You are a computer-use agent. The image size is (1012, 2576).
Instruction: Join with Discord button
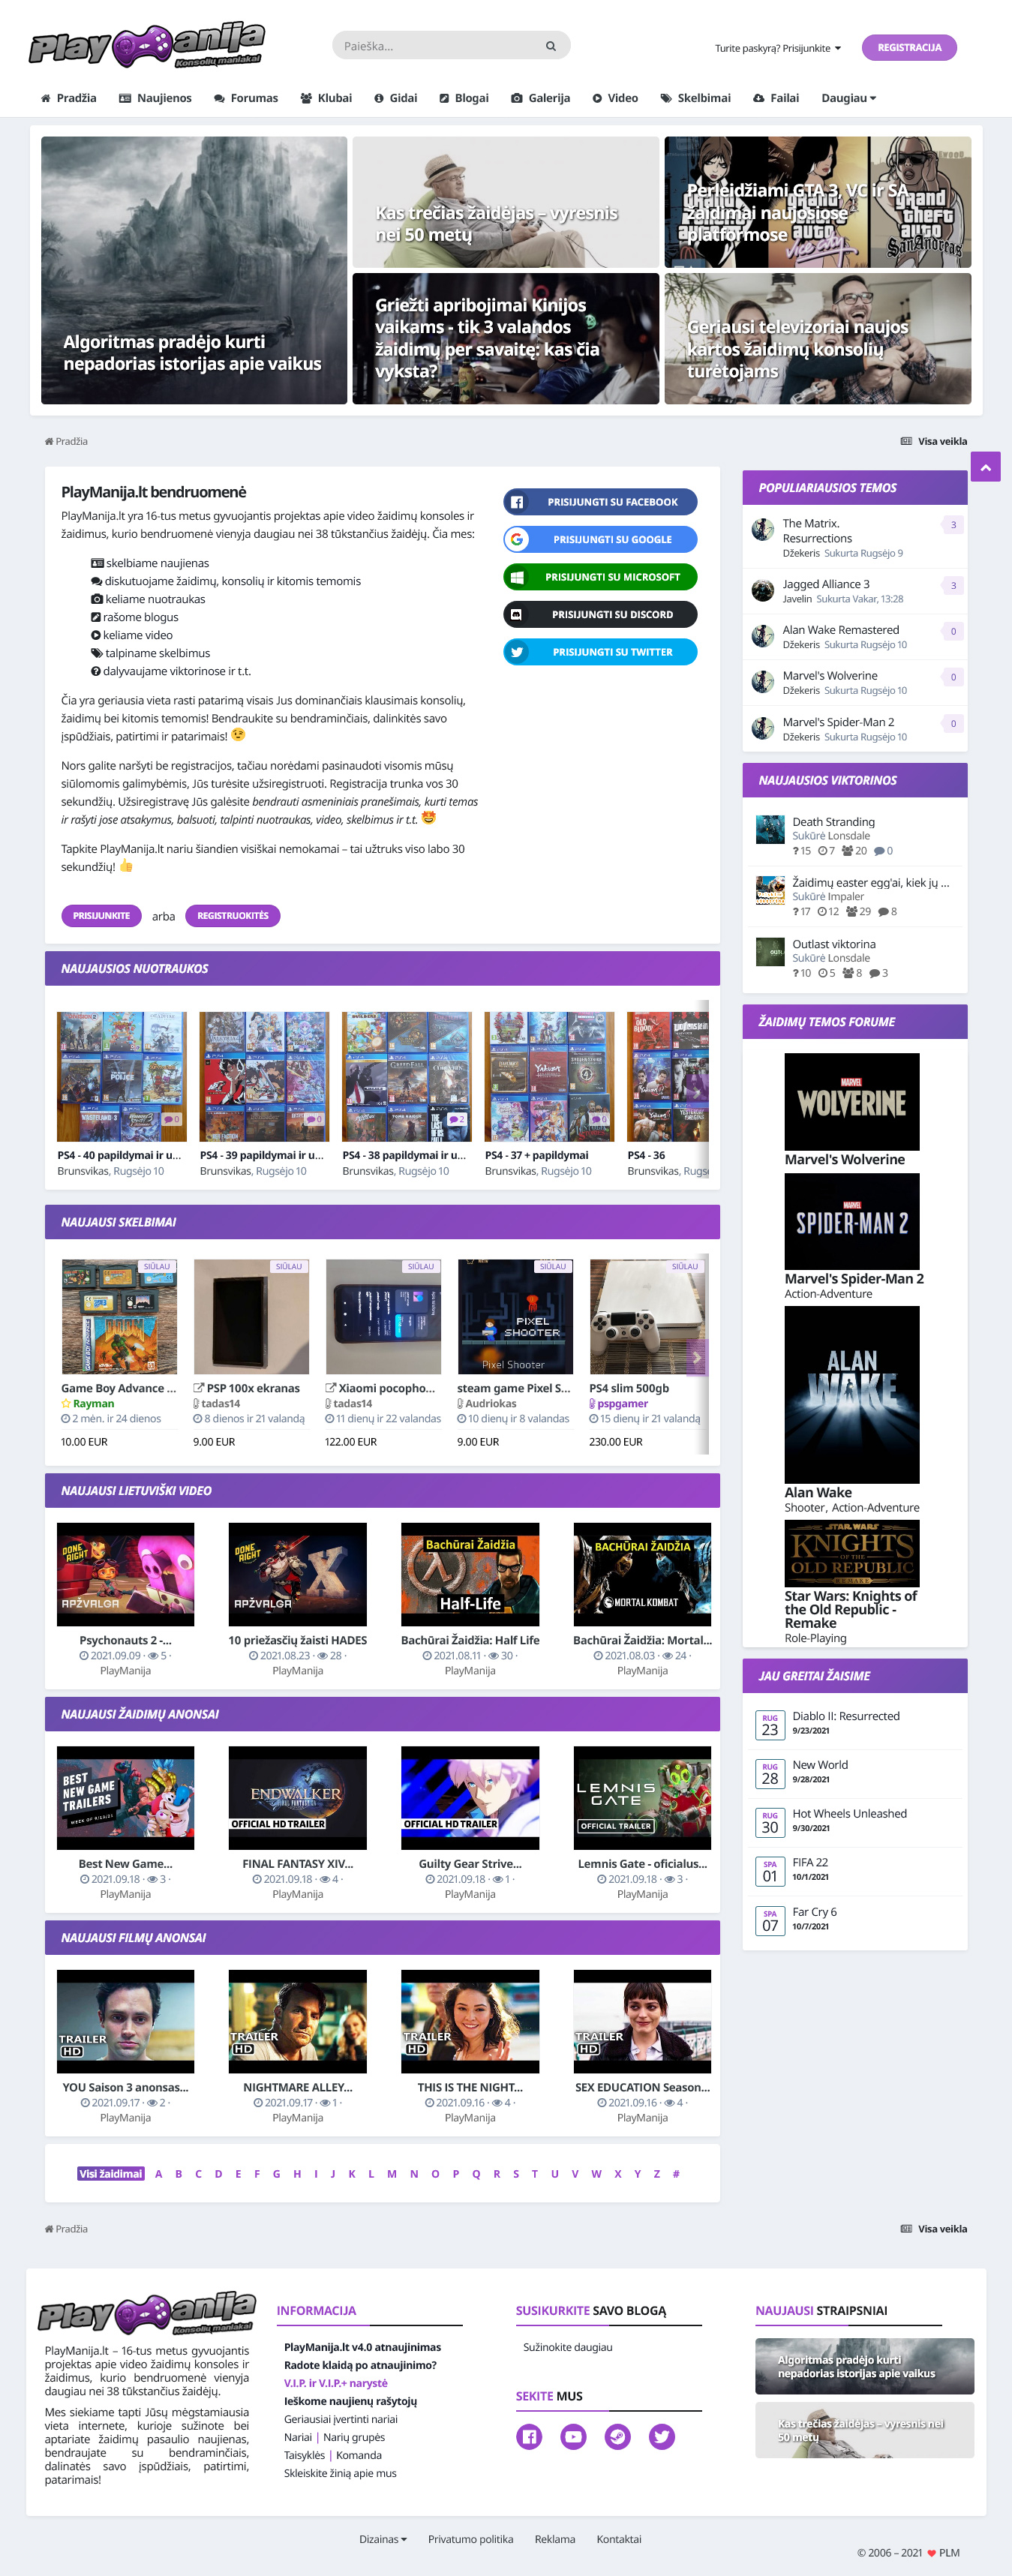click(600, 614)
